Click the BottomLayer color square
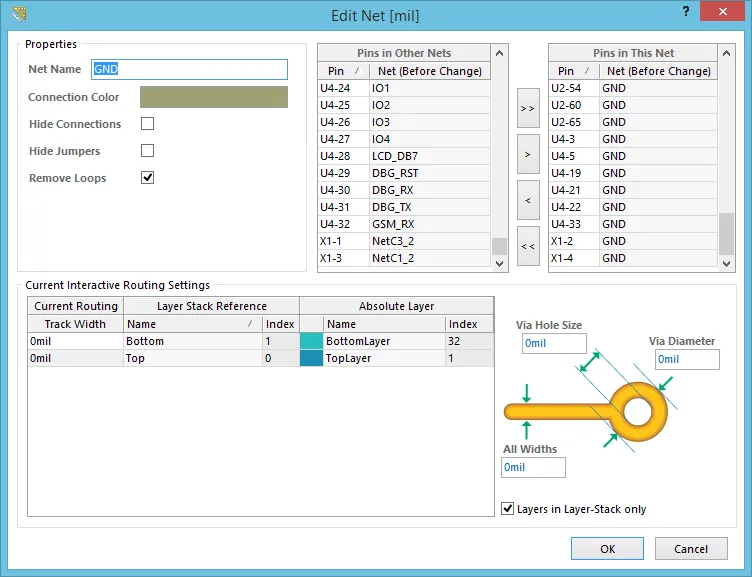This screenshot has width=752, height=577. pos(311,341)
